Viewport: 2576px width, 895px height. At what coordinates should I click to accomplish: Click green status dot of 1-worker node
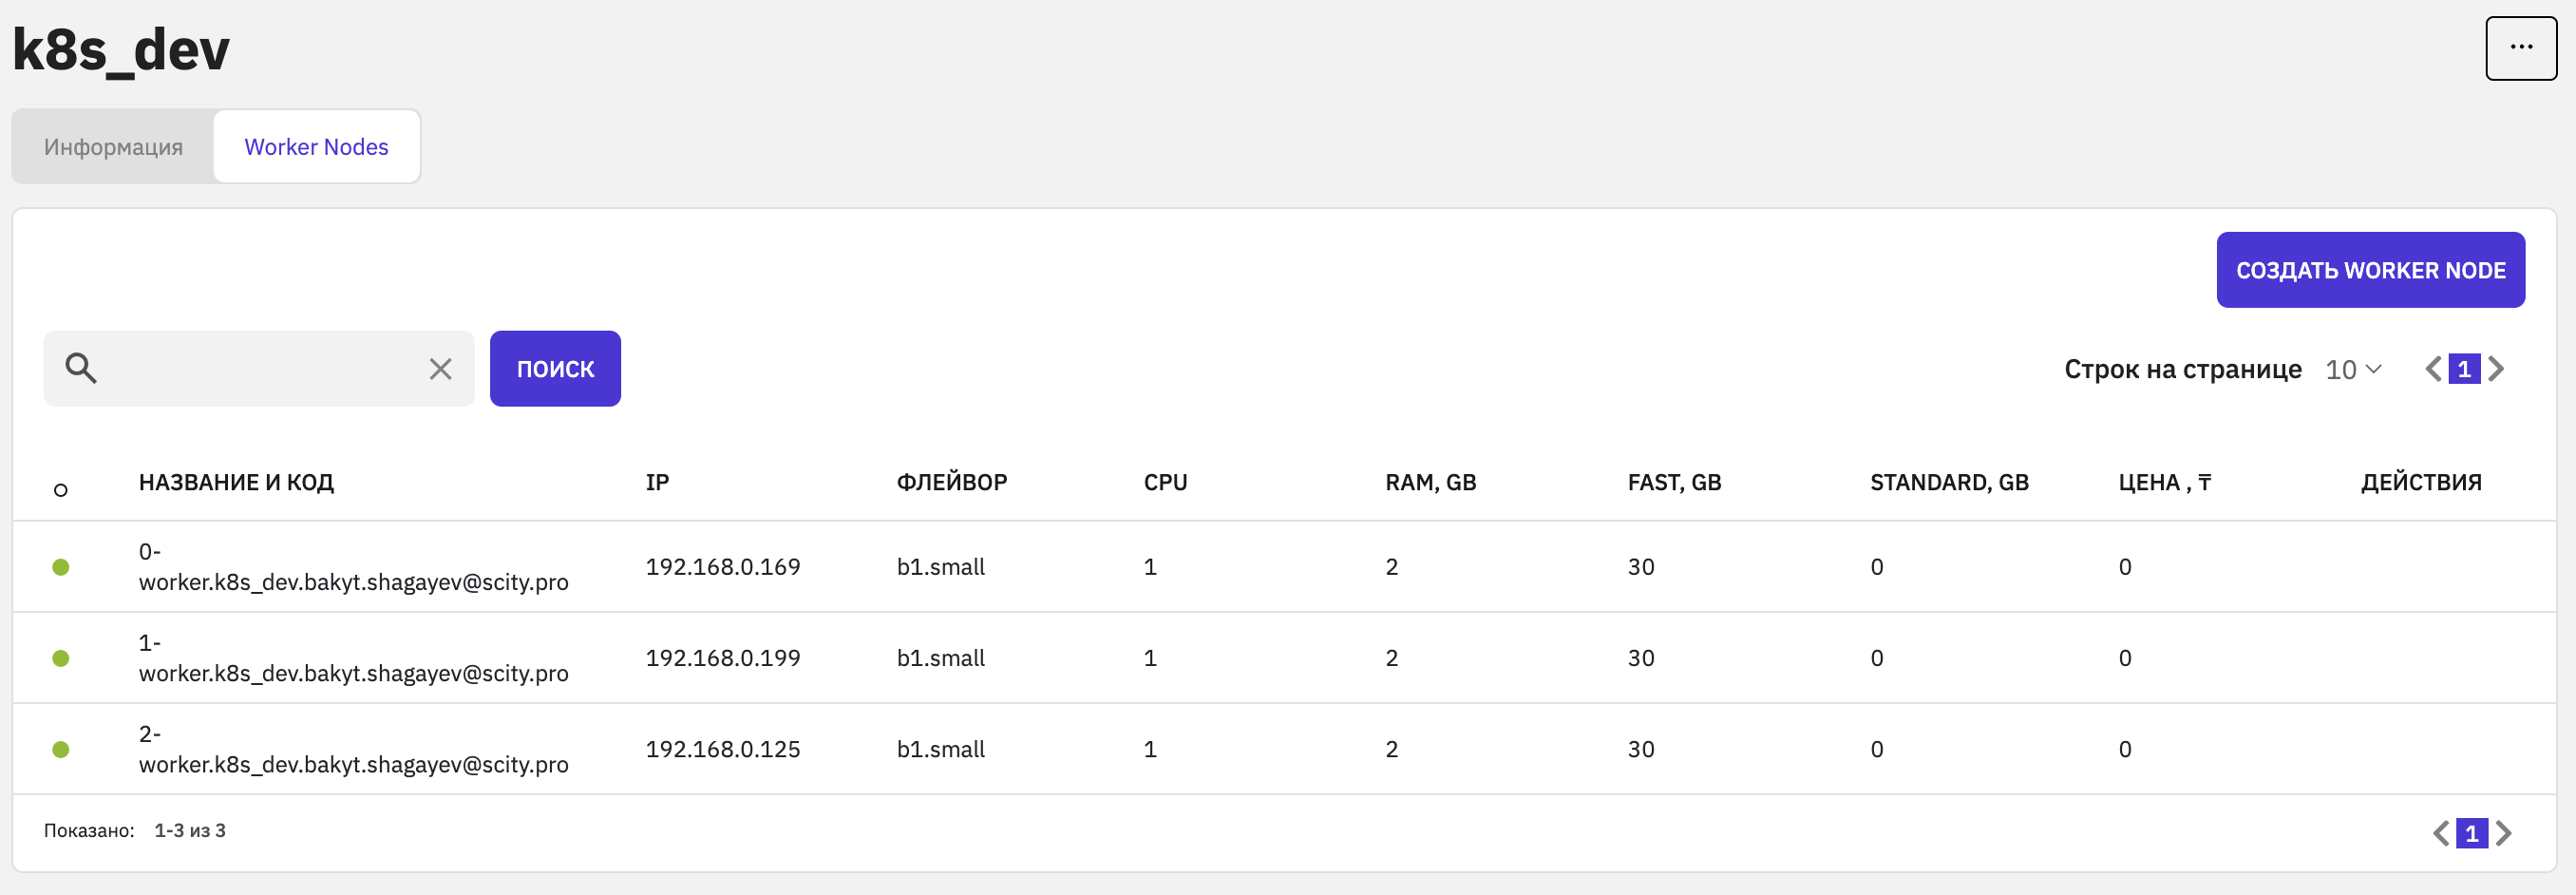[61, 658]
